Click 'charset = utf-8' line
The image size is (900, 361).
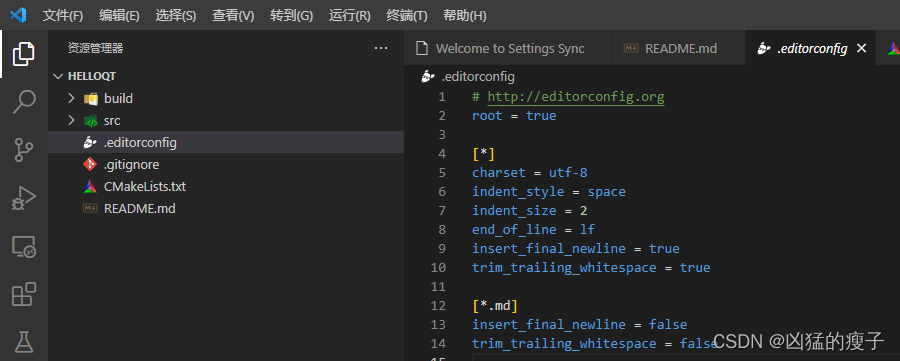pos(530,173)
